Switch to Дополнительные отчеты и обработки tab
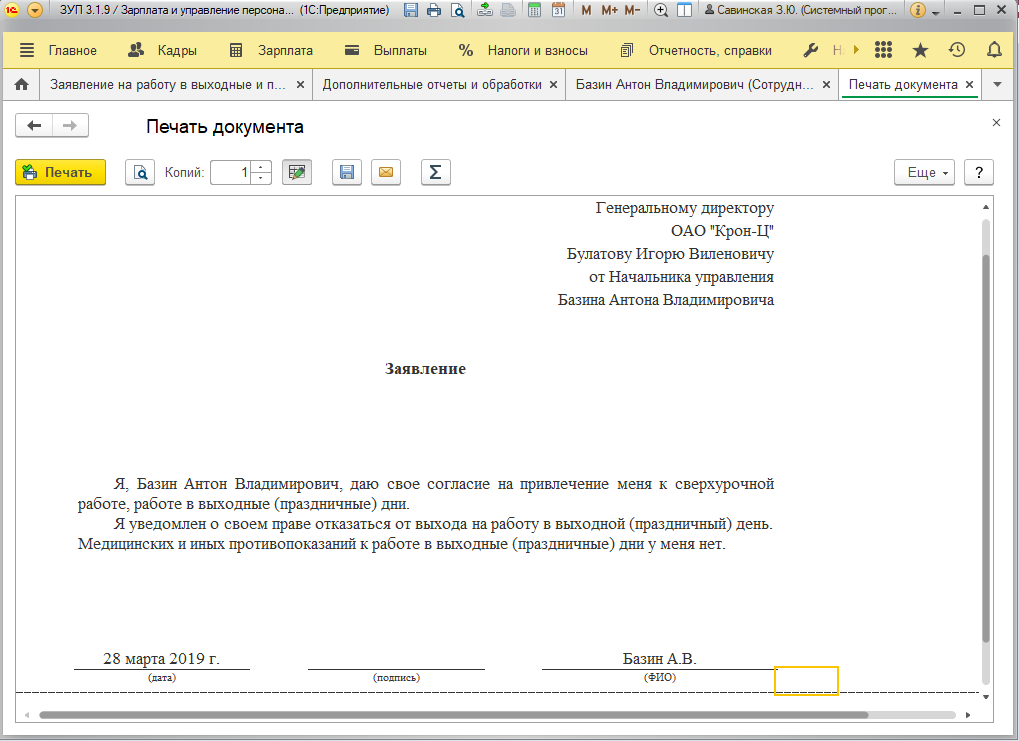Screen dimensions: 1019x741 [x=432, y=84]
